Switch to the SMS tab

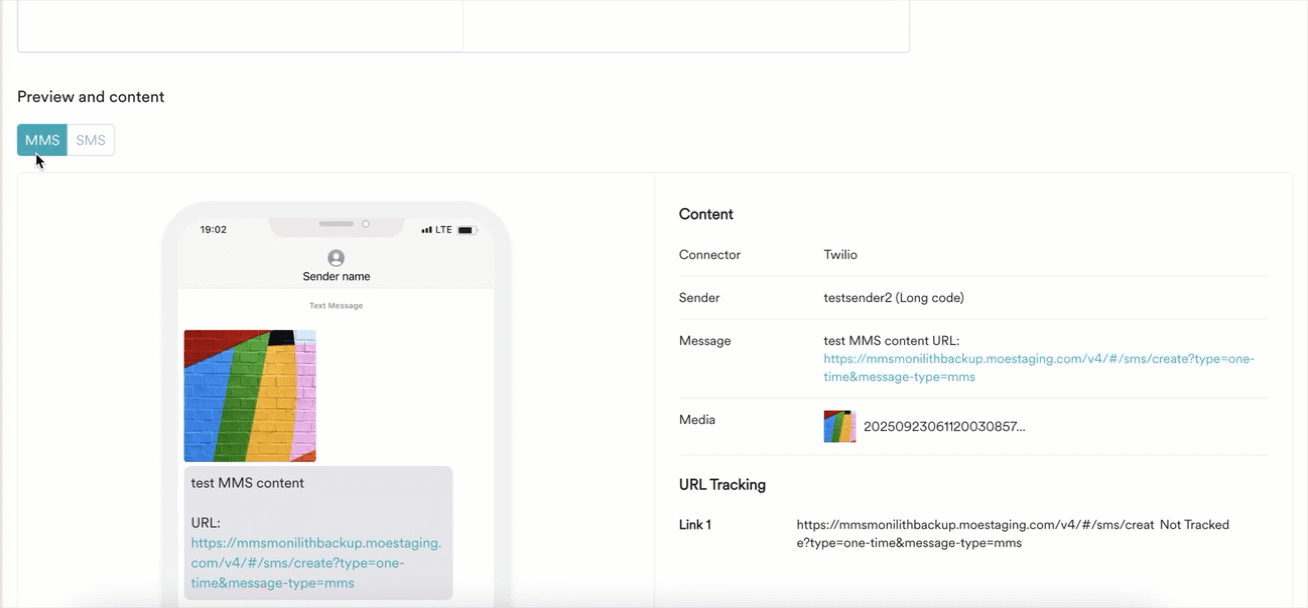click(90, 140)
